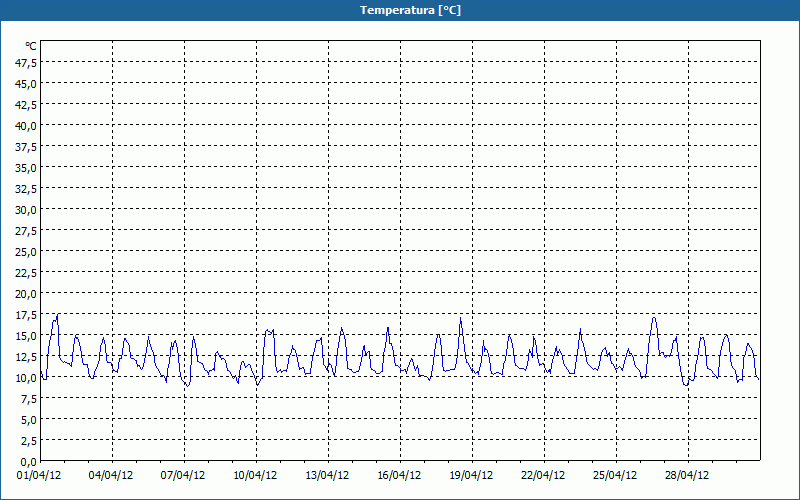This screenshot has height=500, width=800.
Task: Select the 40,0 y-axis value
Action: 26,126
